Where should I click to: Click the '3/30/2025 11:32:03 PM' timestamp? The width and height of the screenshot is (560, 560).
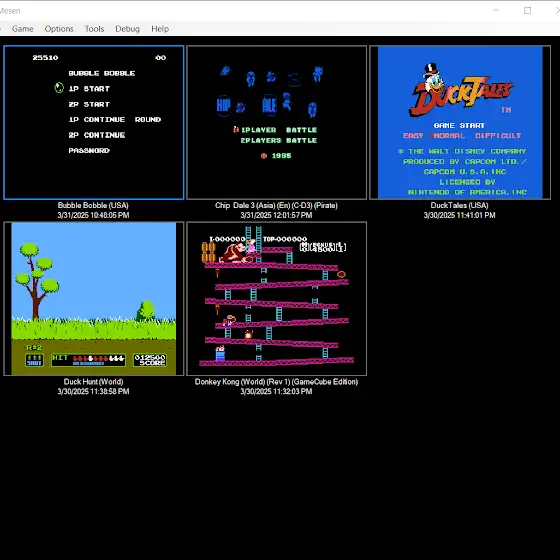[x=276, y=391]
